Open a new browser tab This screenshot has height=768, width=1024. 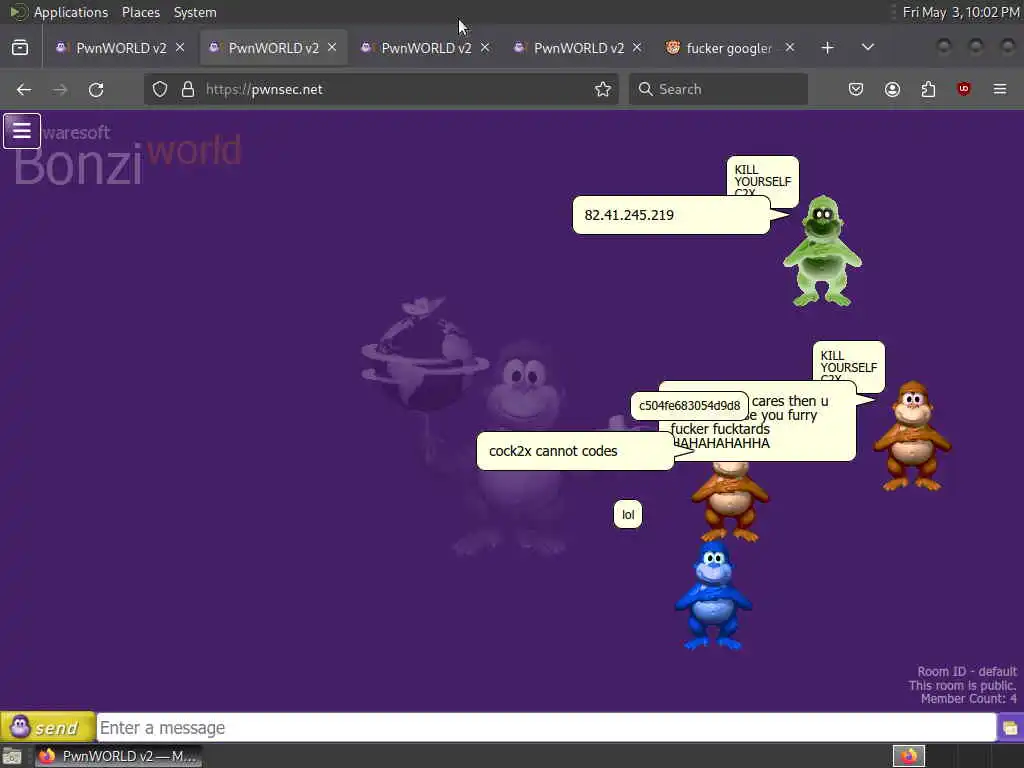827,48
